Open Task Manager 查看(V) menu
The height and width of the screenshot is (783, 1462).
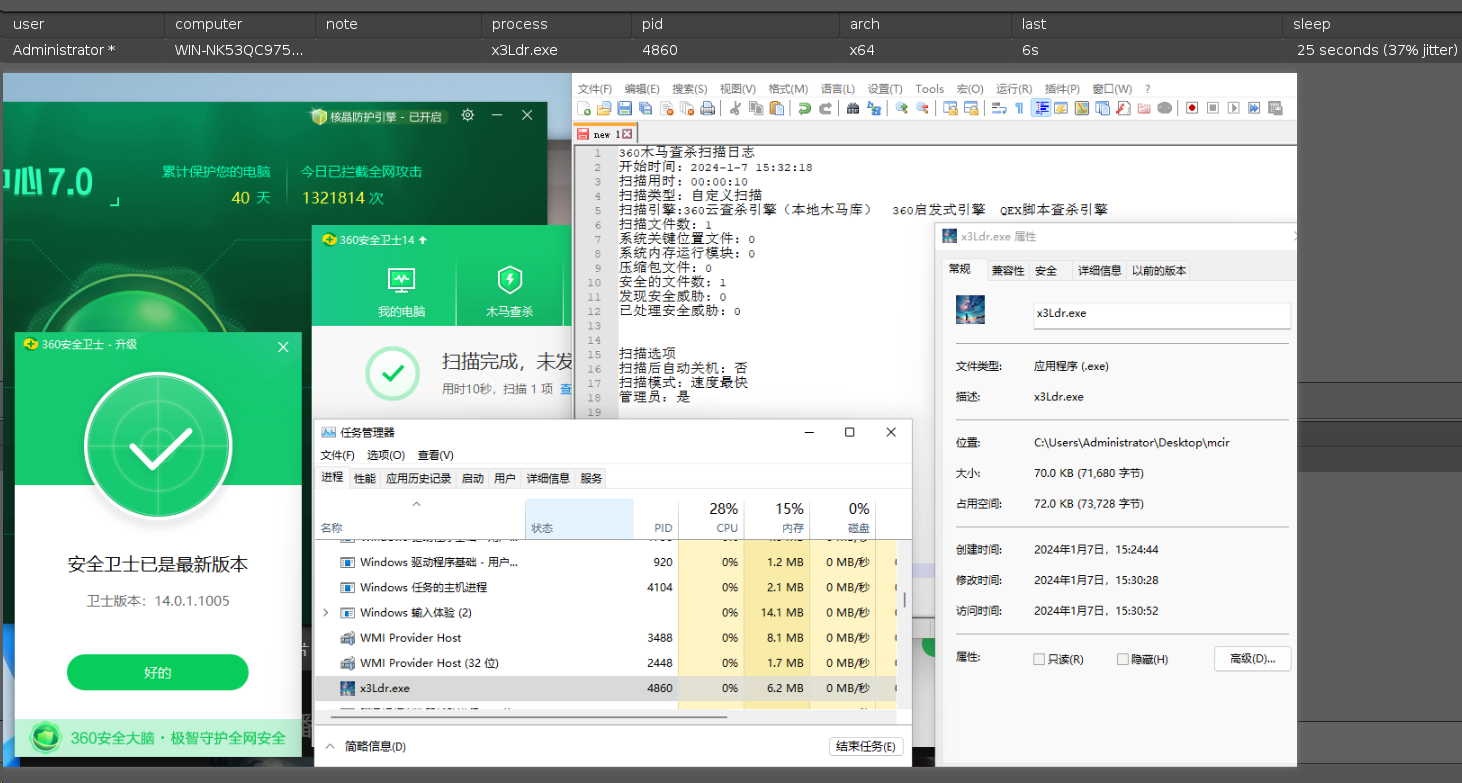tap(436, 455)
